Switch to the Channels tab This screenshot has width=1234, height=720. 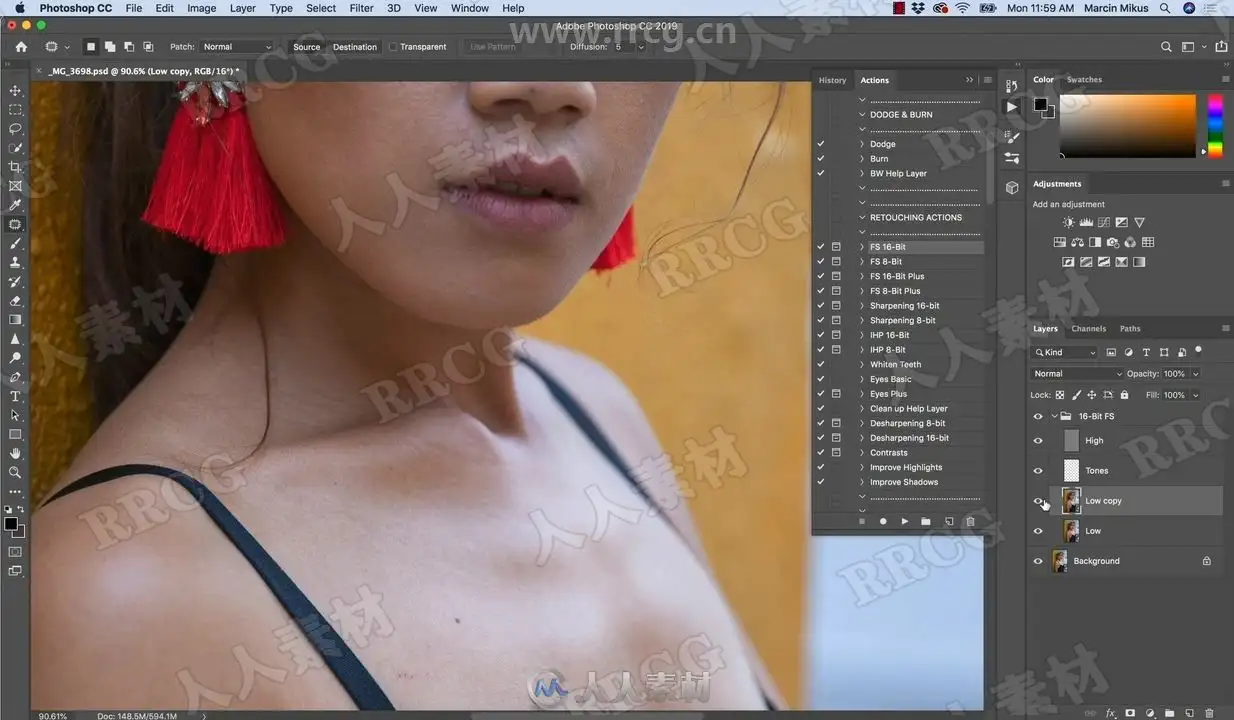(x=1088, y=328)
